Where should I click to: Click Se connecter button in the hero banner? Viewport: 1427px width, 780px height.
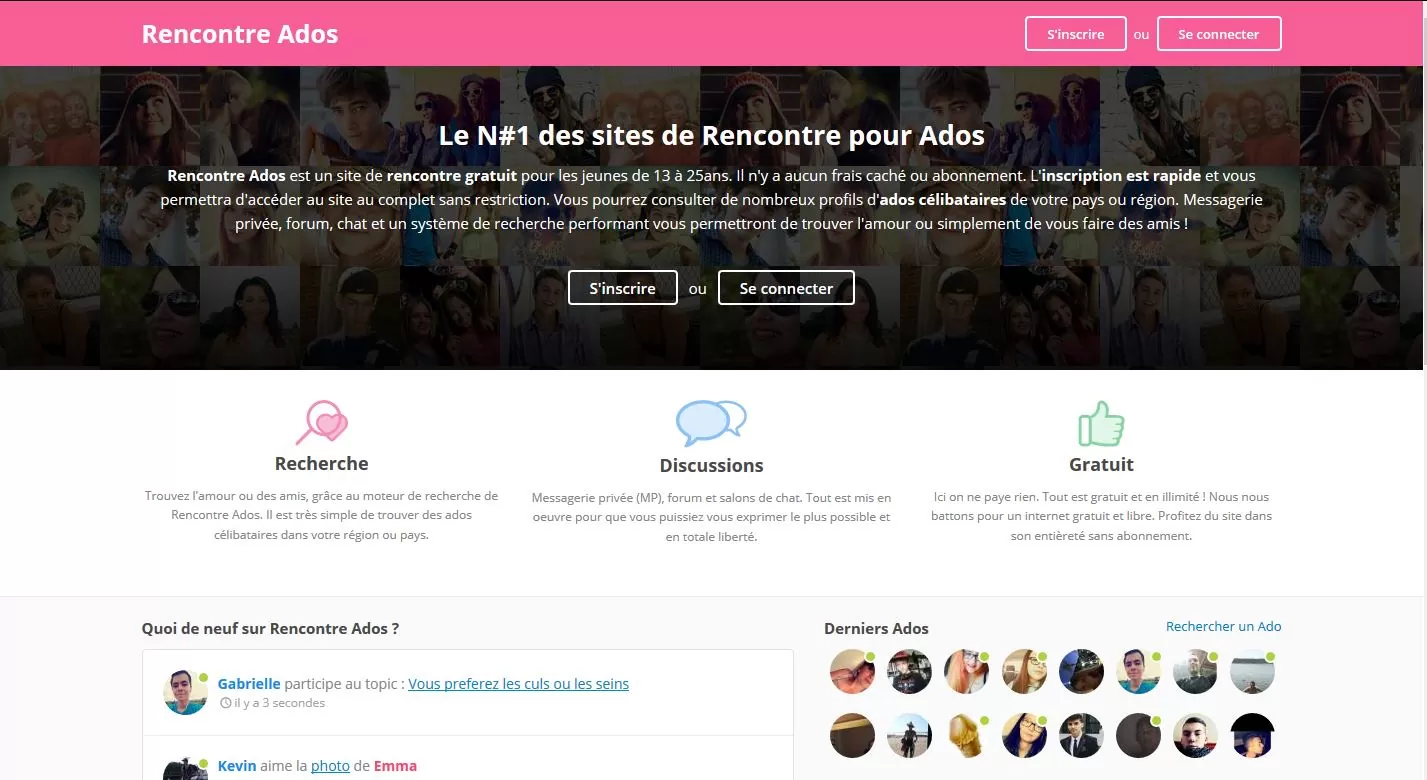[786, 288]
